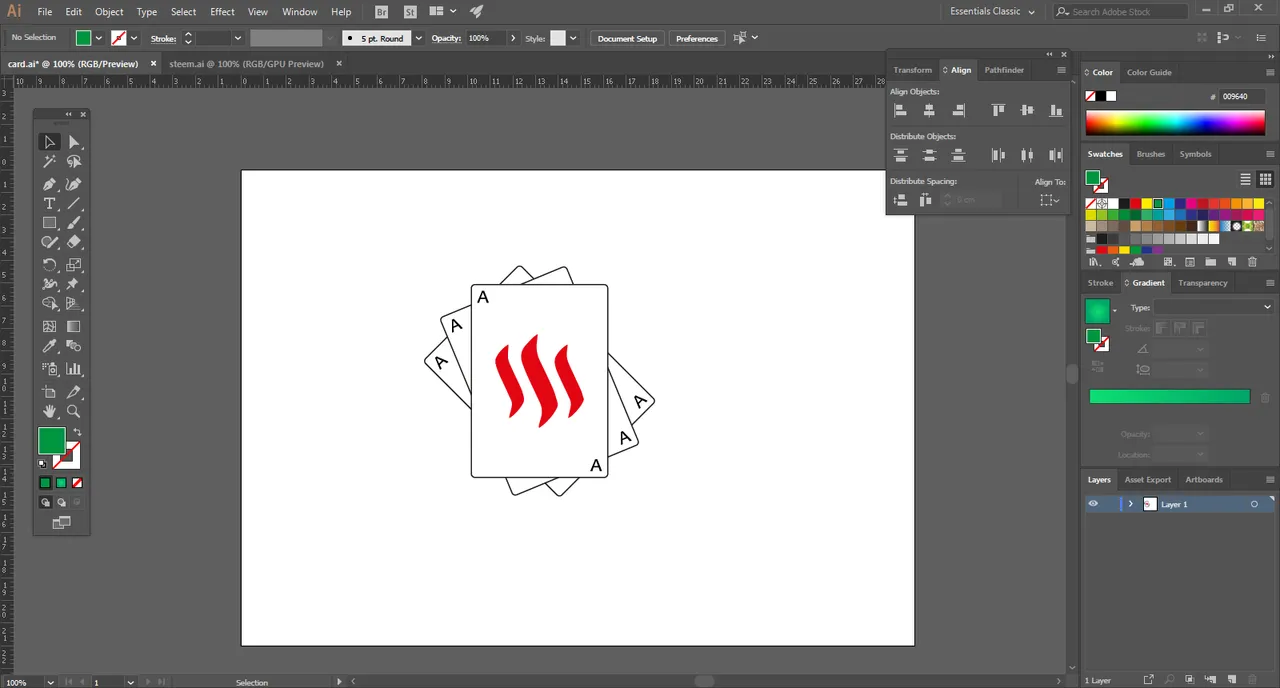Open the Transparency tab
Viewport: 1280px width, 688px height.
(x=1202, y=283)
